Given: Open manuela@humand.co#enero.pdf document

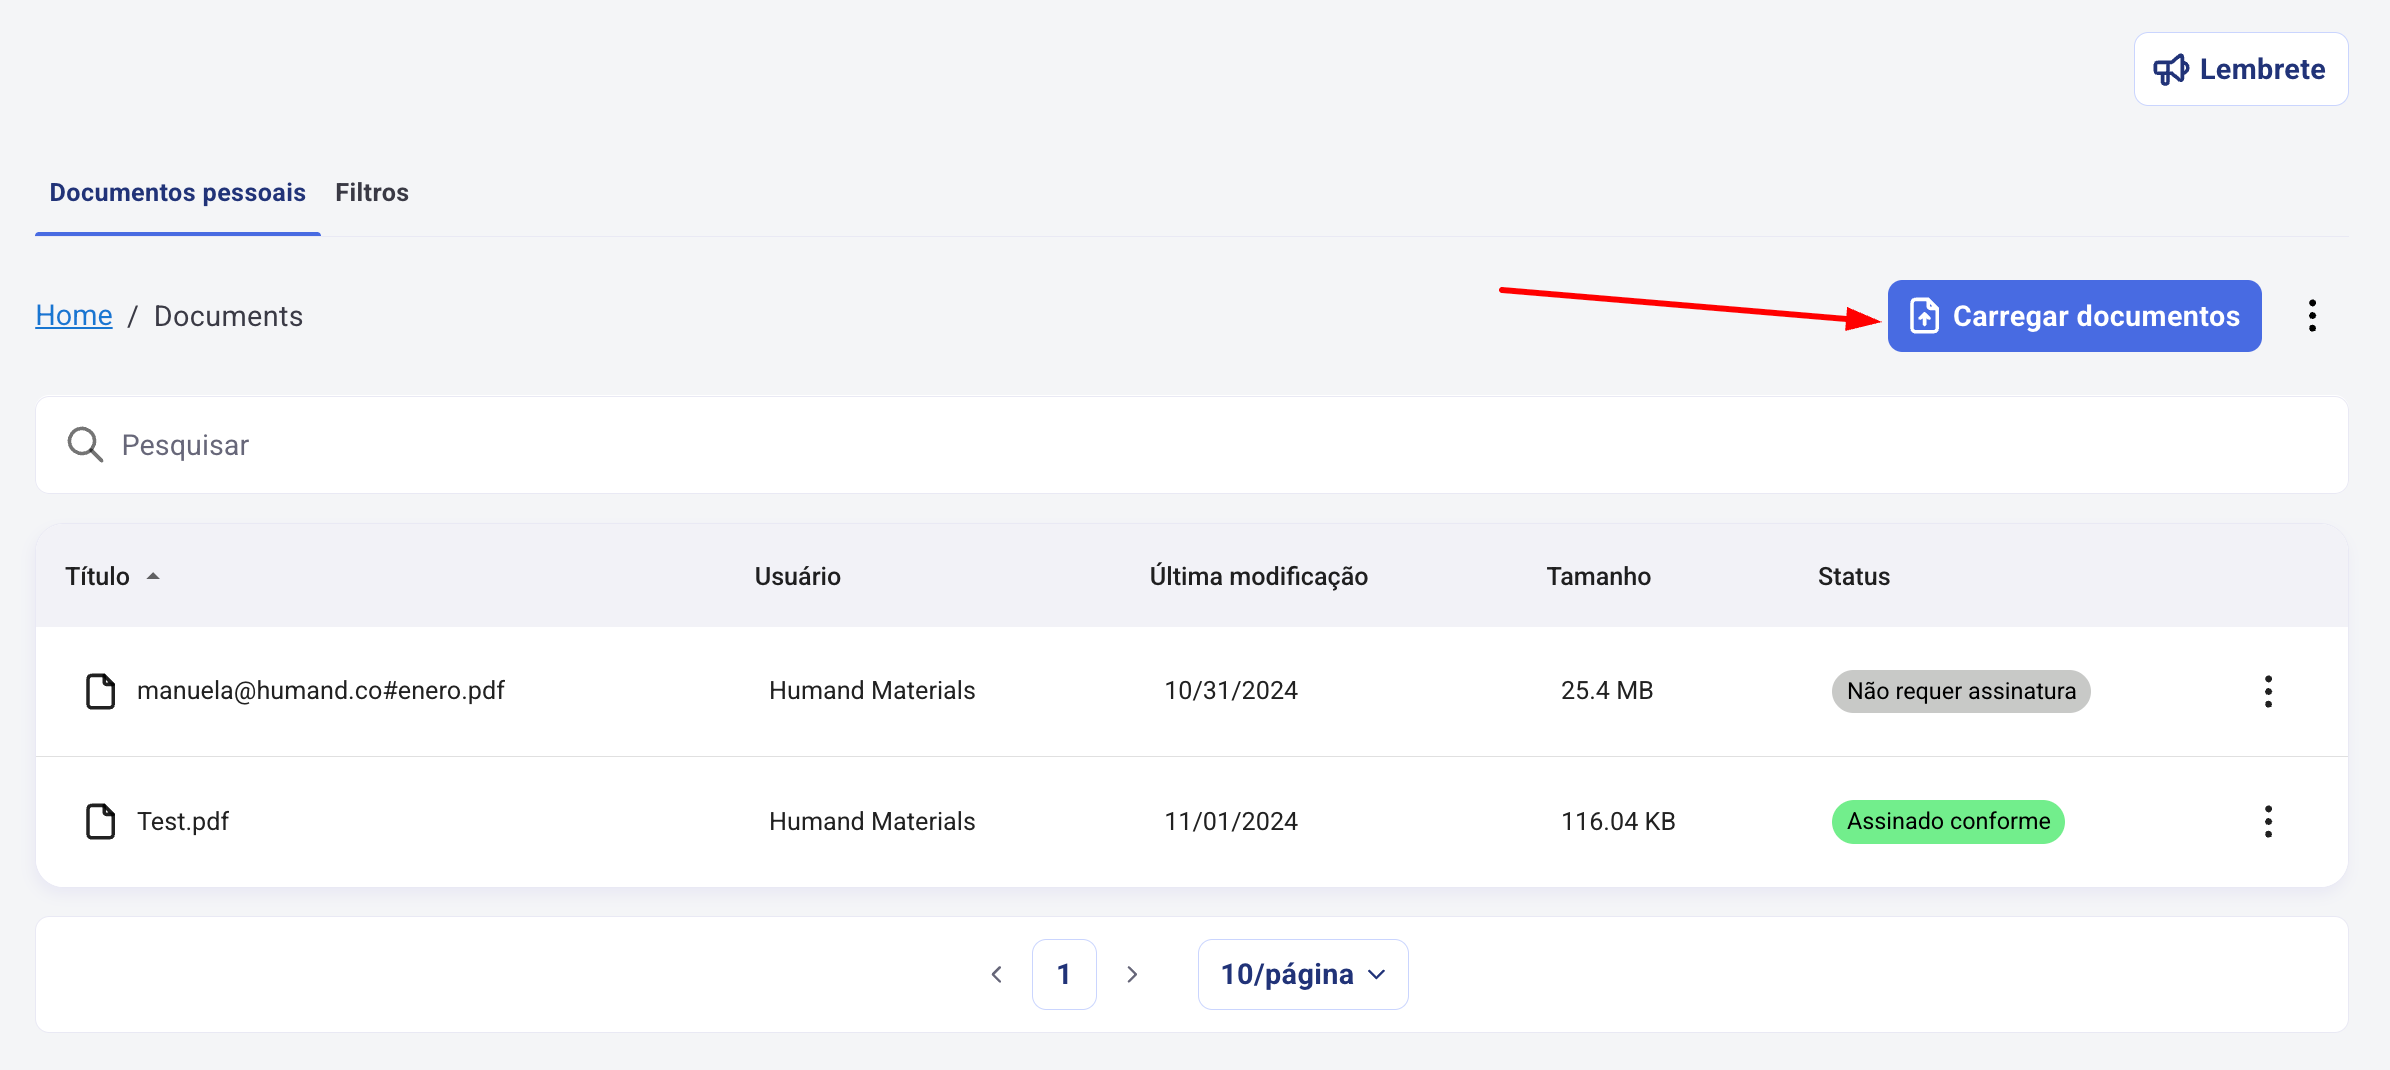Looking at the screenshot, I should click(x=320, y=690).
